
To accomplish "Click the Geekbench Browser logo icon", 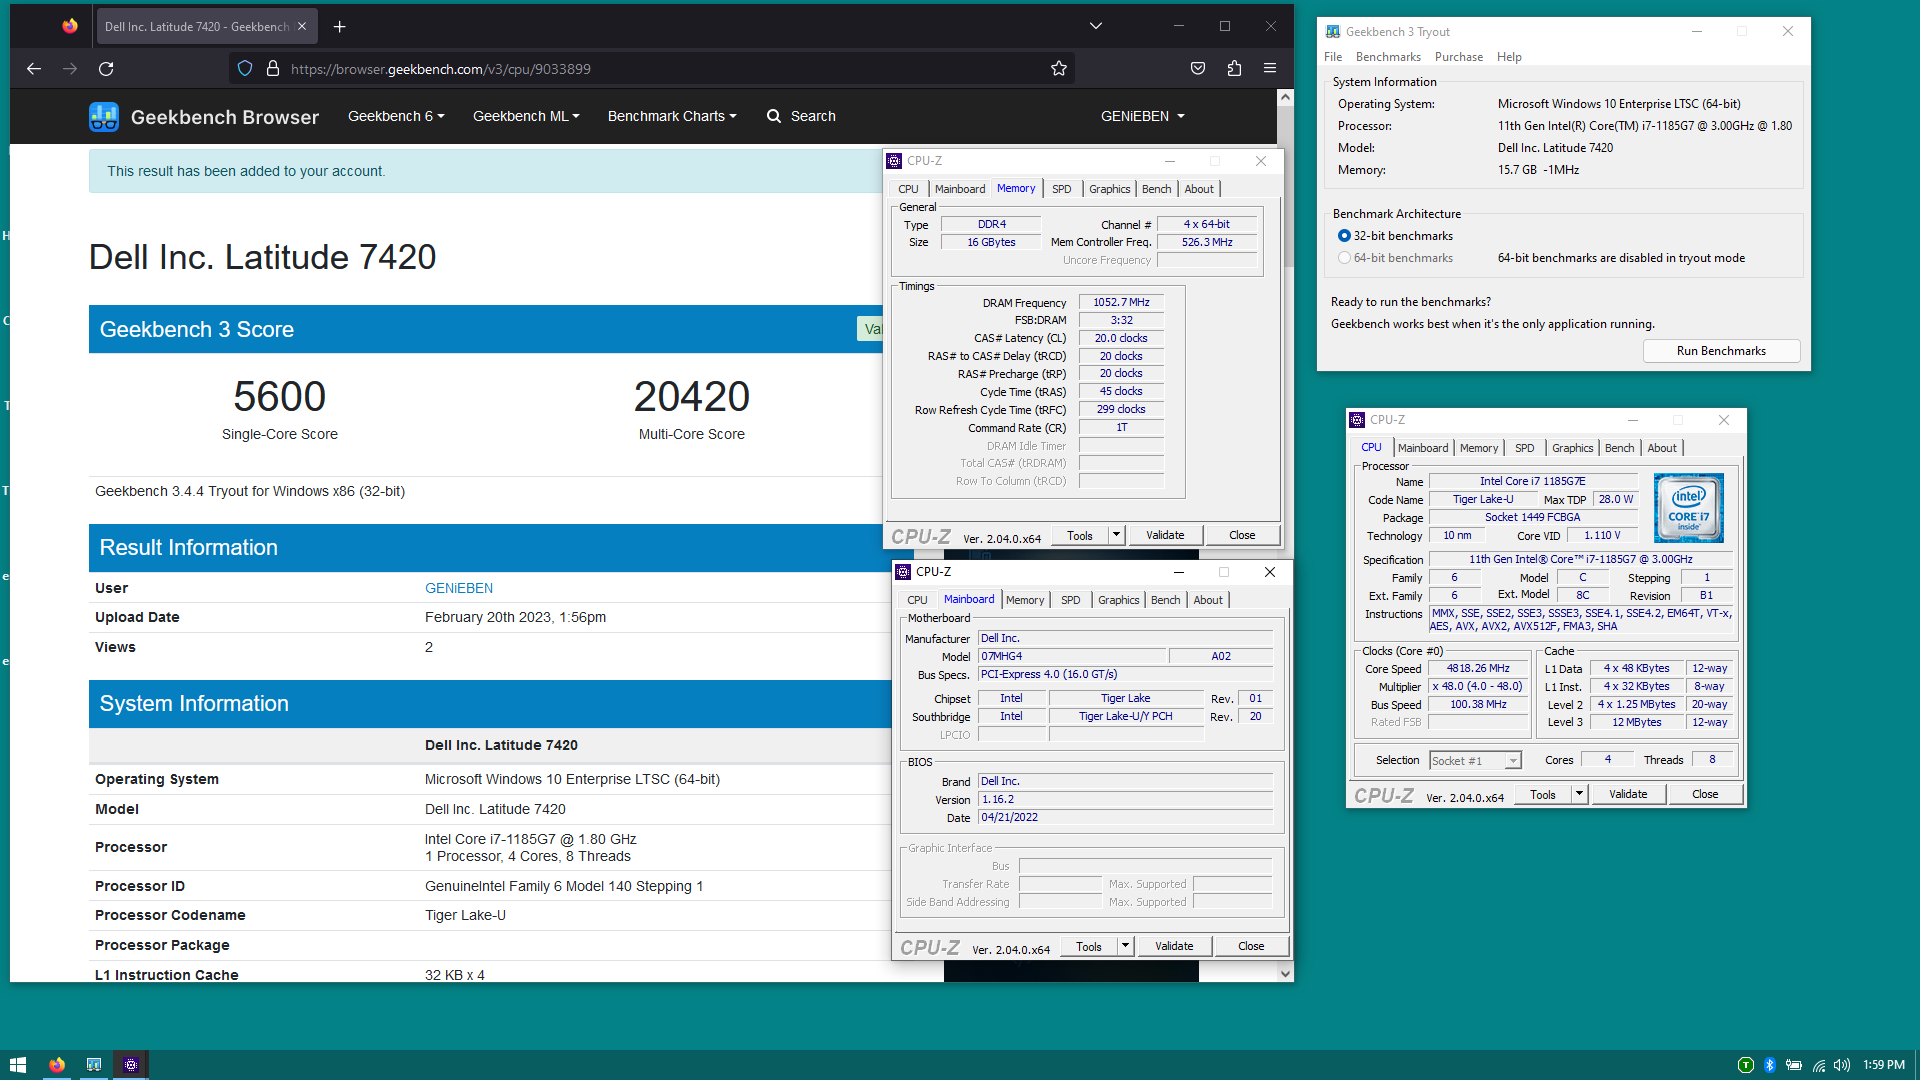I will click(x=104, y=117).
